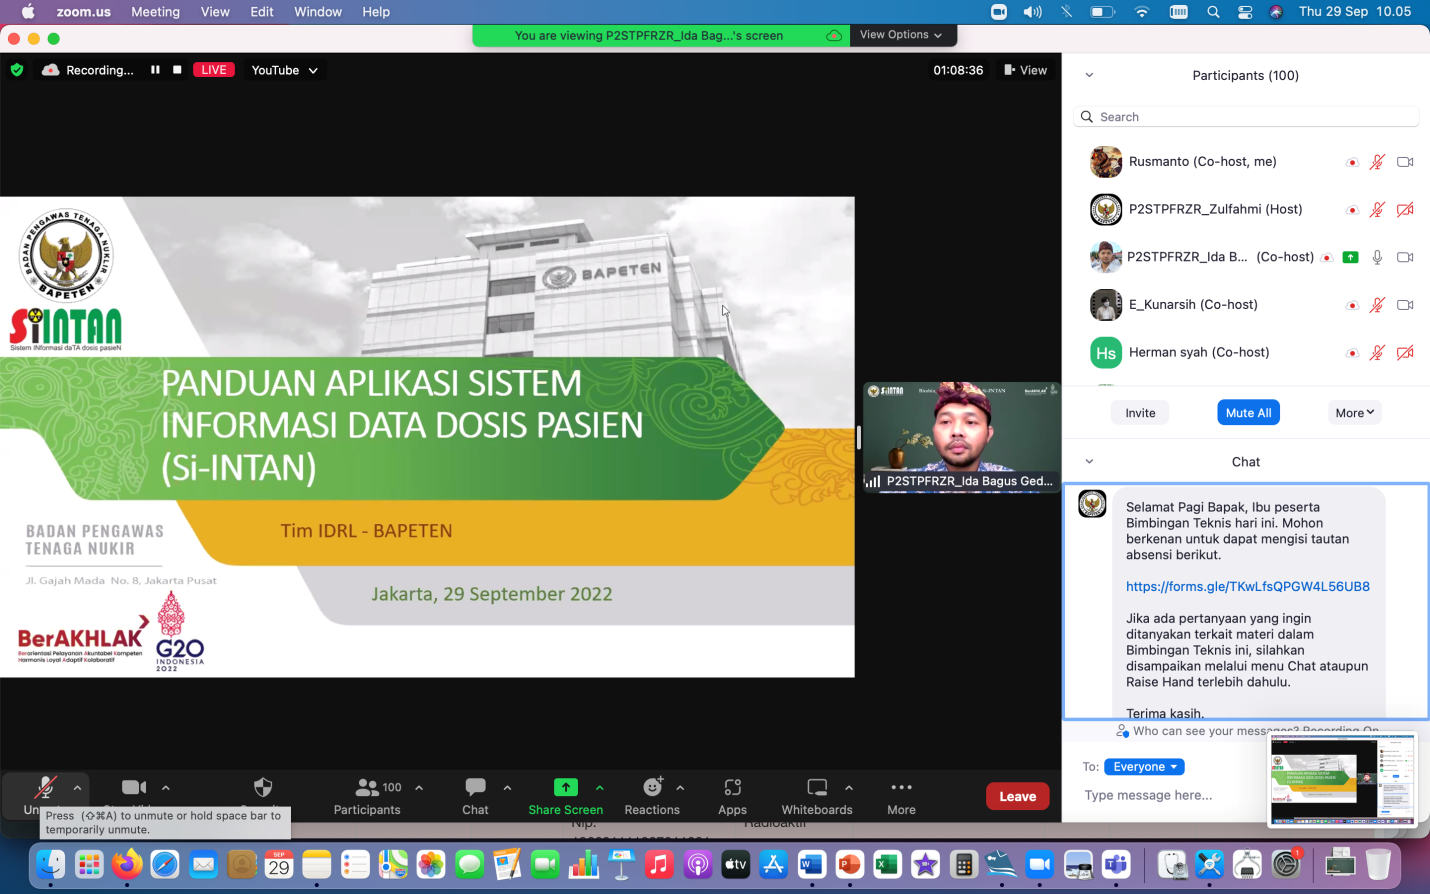This screenshot has width=1430, height=894.
Task: Open the Edit menu in menu bar
Action: click(x=262, y=12)
